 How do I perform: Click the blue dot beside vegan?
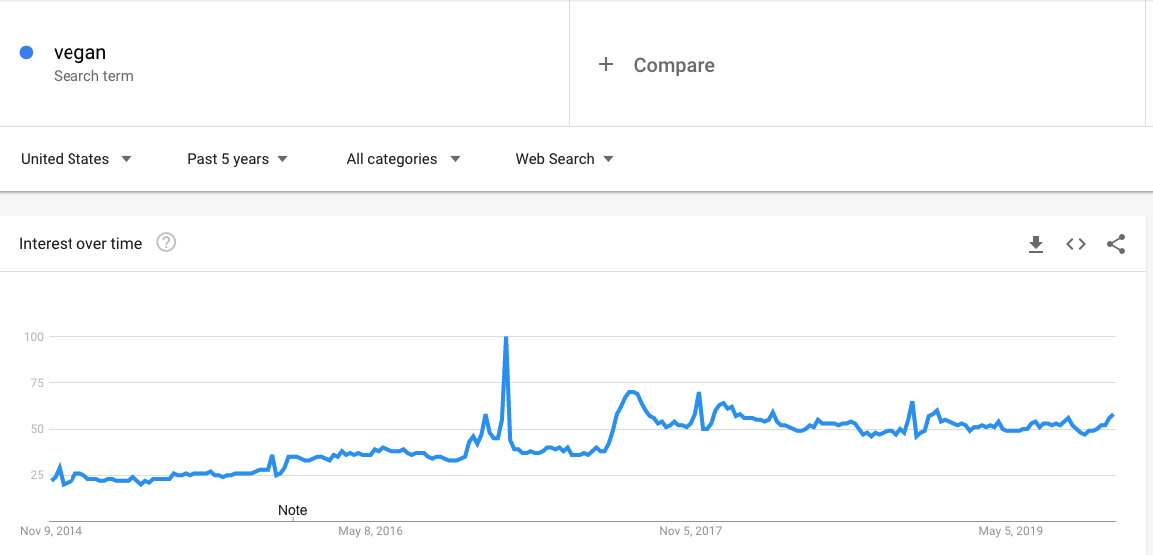pyautogui.click(x=27, y=53)
